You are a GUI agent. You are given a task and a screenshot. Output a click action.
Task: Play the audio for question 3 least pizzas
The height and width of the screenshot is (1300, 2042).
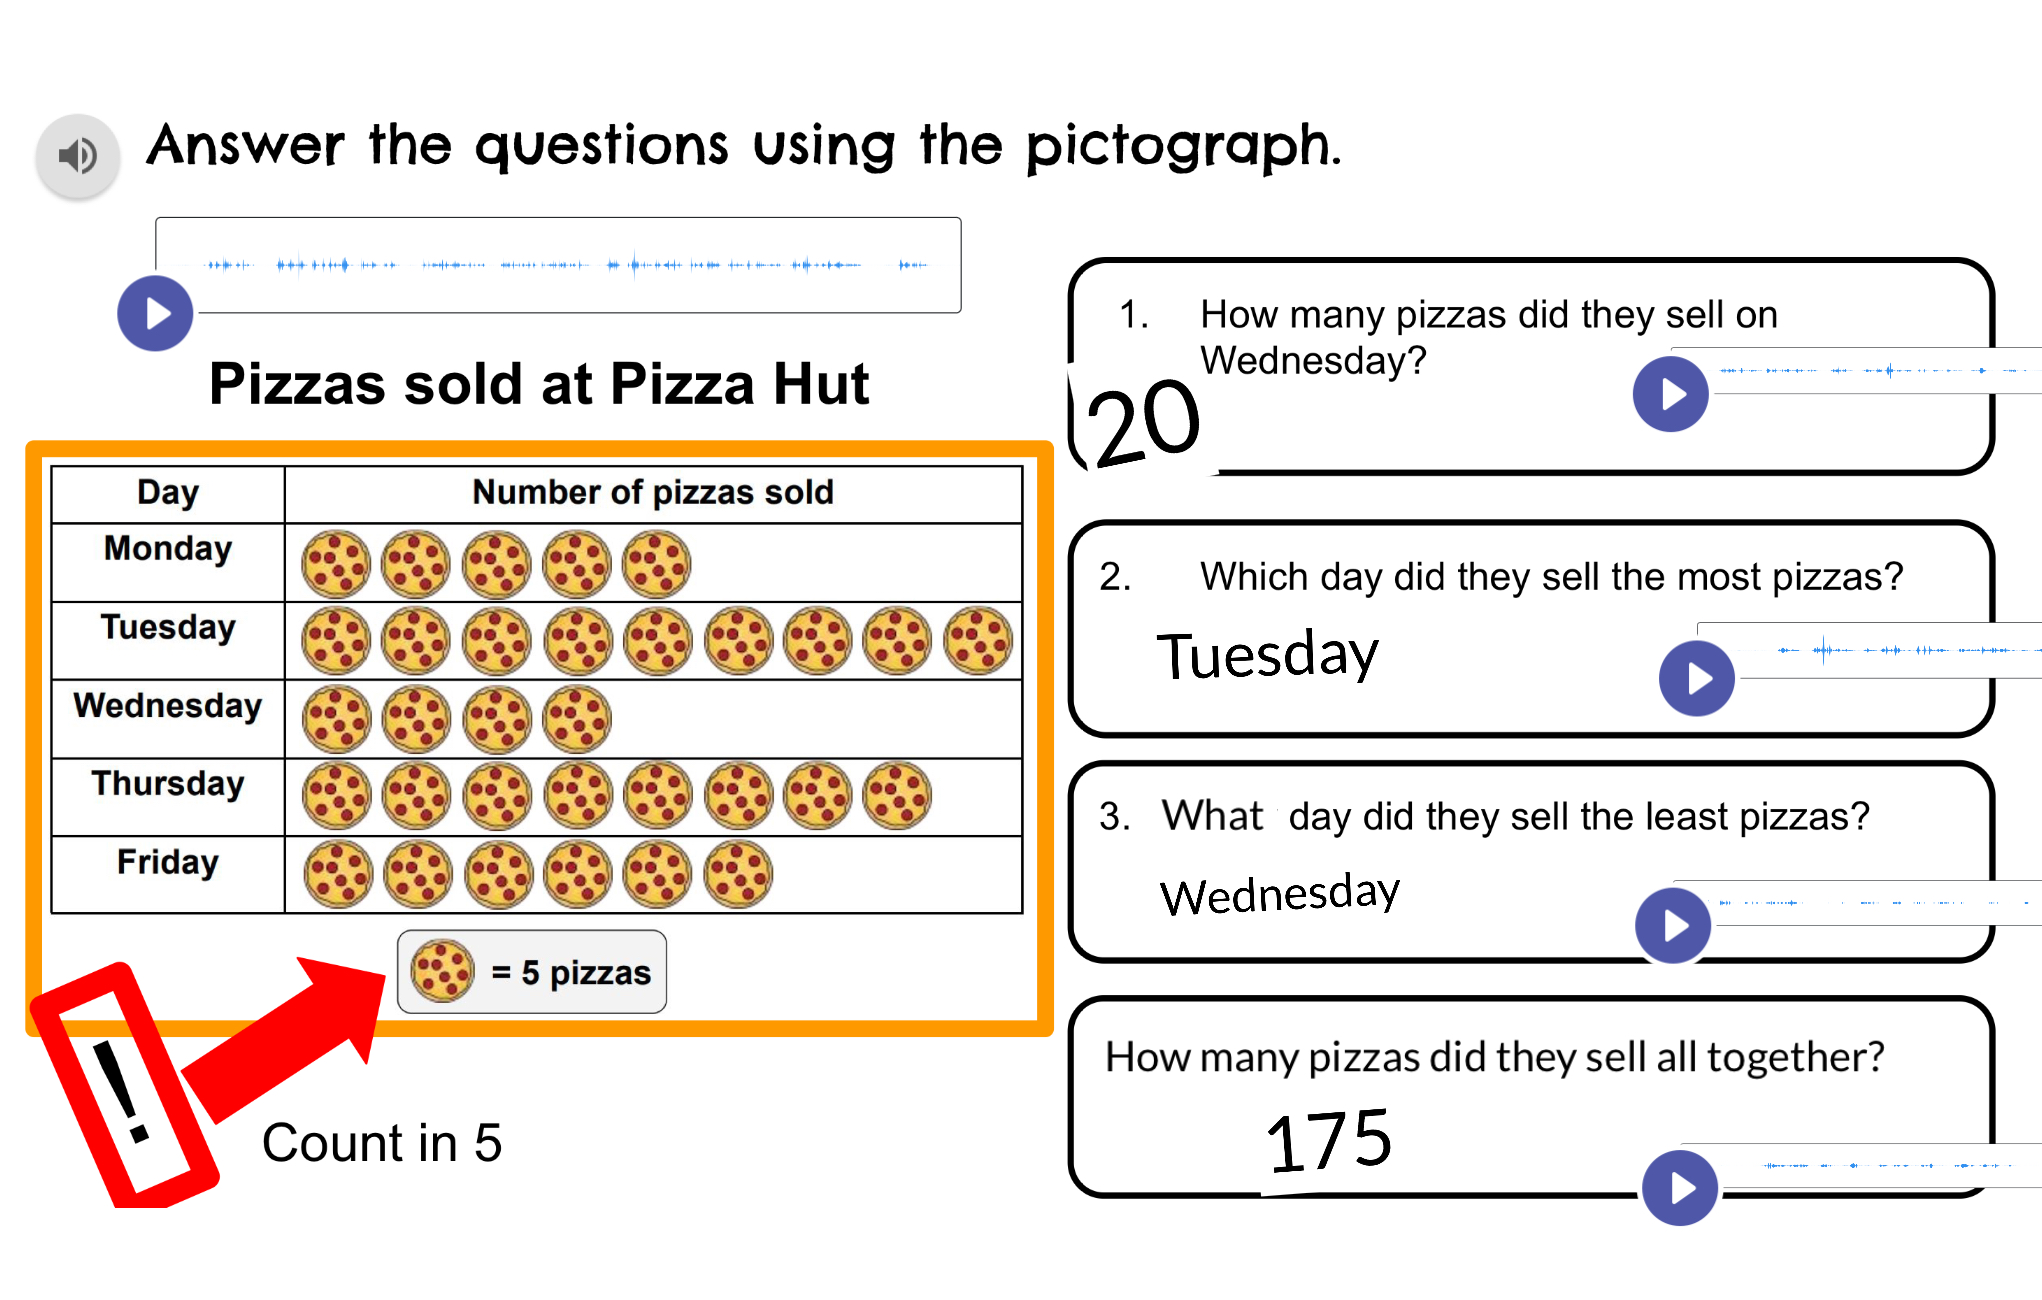tap(1673, 926)
